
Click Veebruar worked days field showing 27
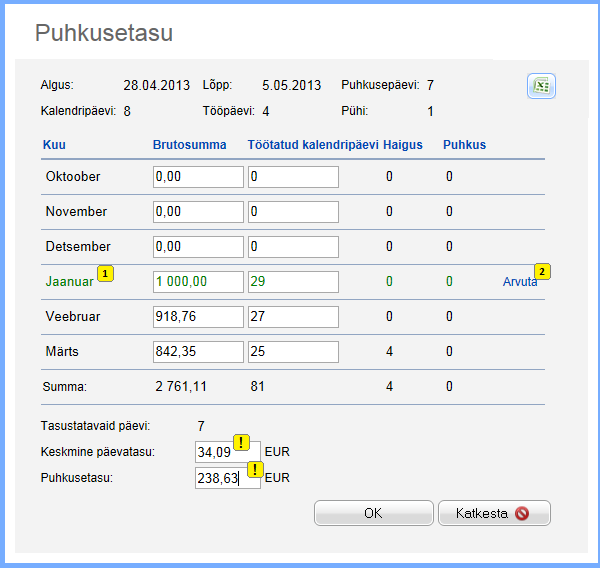click(293, 317)
